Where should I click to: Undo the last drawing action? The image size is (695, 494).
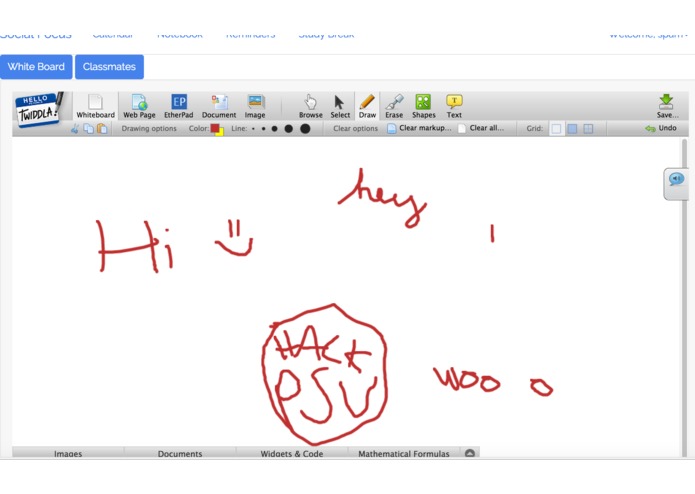pyautogui.click(x=661, y=128)
